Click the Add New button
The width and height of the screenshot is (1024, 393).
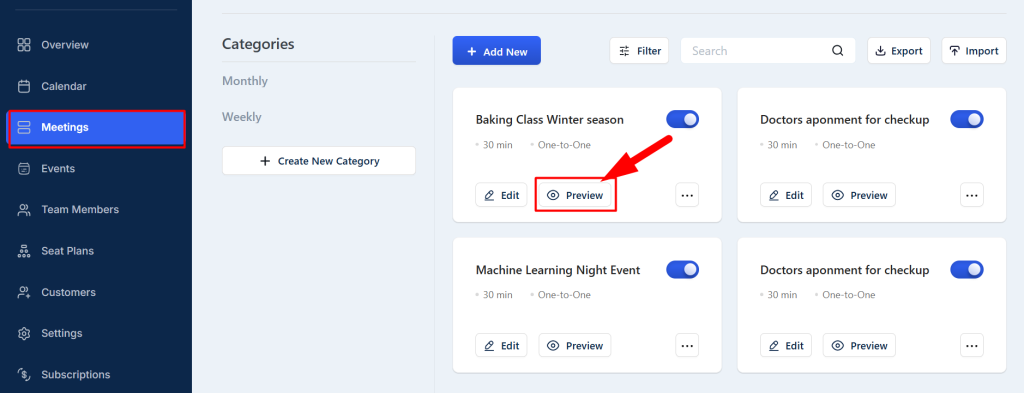coord(496,51)
